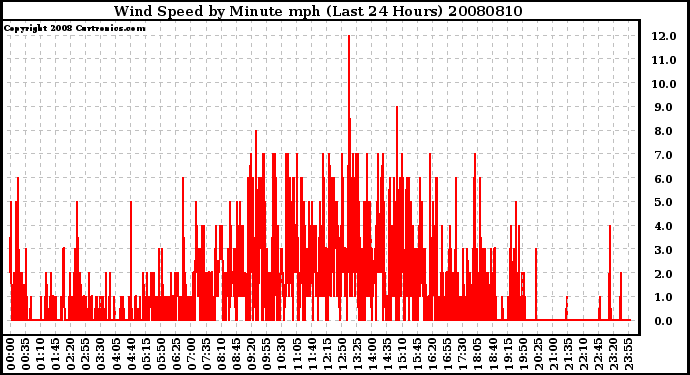This screenshot has width=690, height=375.
Task: Click the 00:00 time label
Action: point(10,354)
